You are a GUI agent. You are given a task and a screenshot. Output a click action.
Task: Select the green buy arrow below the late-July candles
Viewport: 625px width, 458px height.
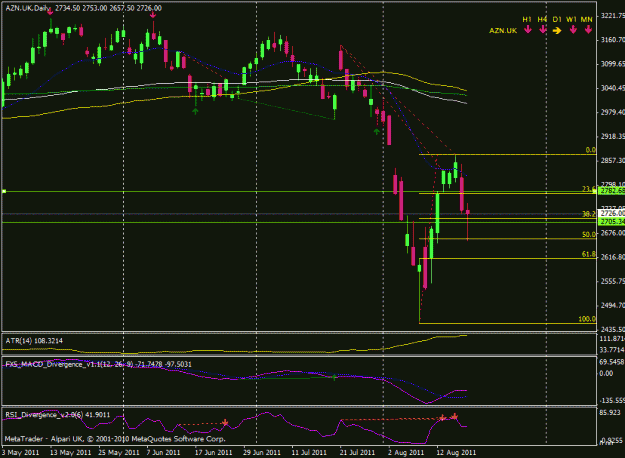tap(377, 131)
